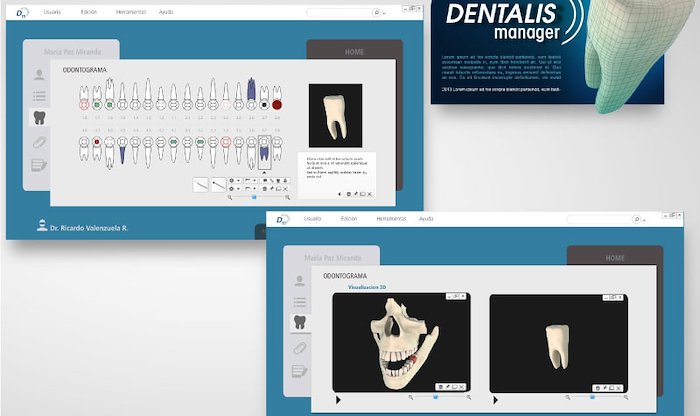Screen dimensions: 700x416
Task: Select the straight probe line tool
Action: (218, 185)
